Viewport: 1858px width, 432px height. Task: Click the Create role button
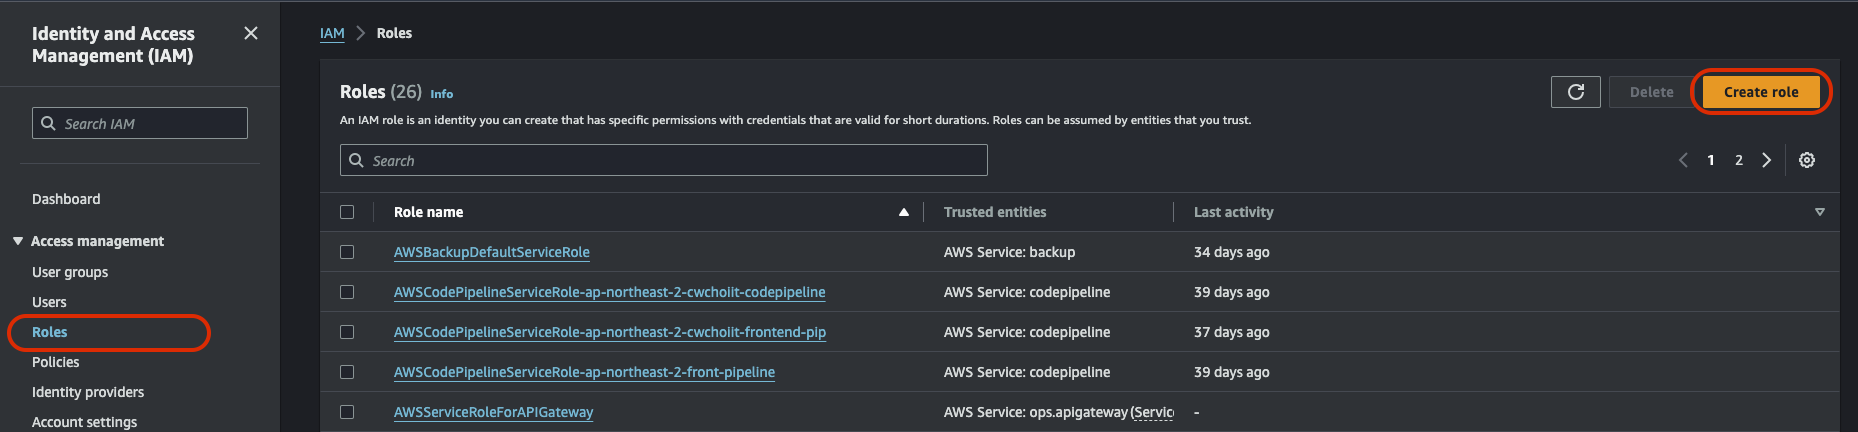point(1760,92)
